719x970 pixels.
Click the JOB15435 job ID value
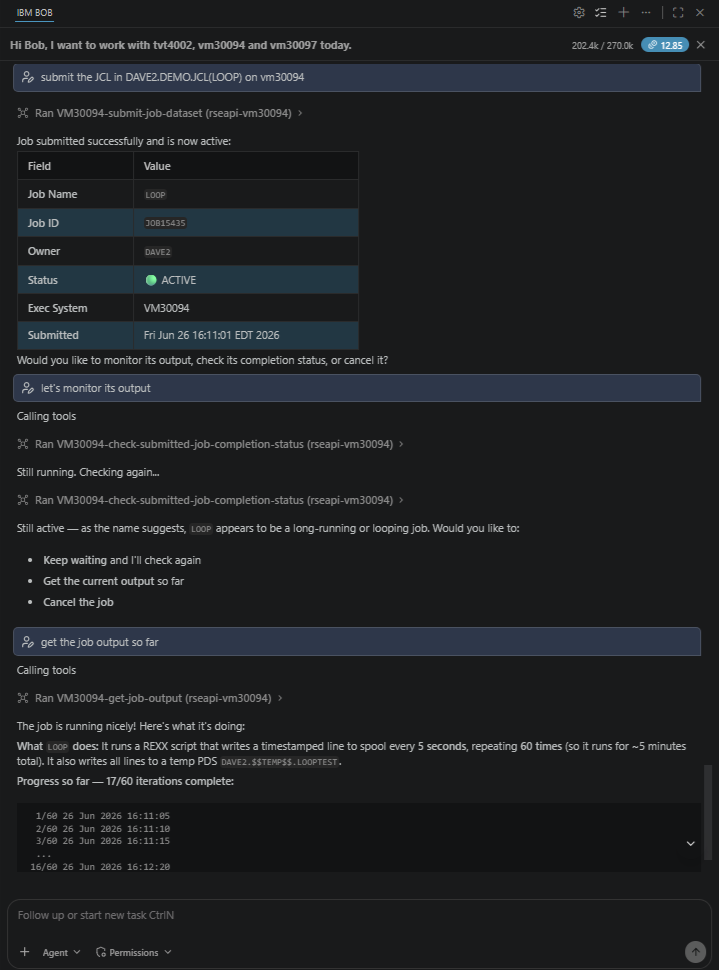click(165, 223)
